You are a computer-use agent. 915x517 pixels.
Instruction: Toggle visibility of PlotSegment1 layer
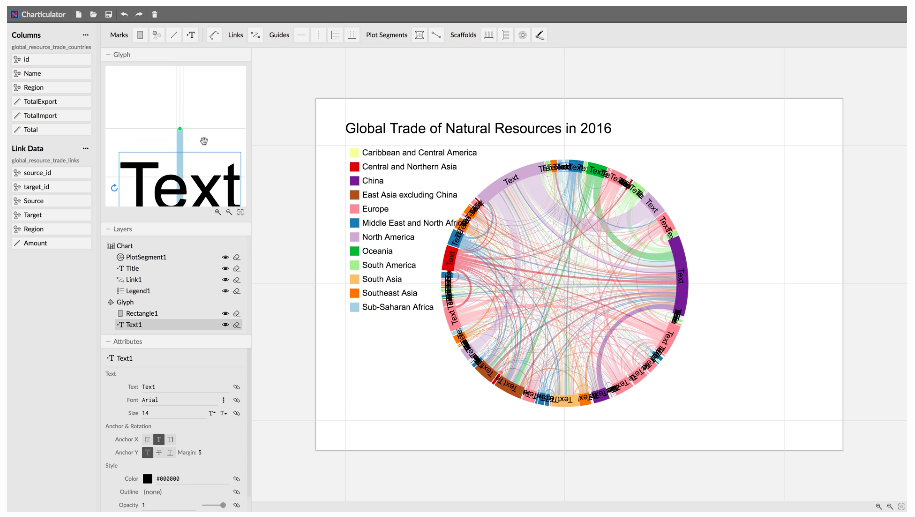pos(225,257)
